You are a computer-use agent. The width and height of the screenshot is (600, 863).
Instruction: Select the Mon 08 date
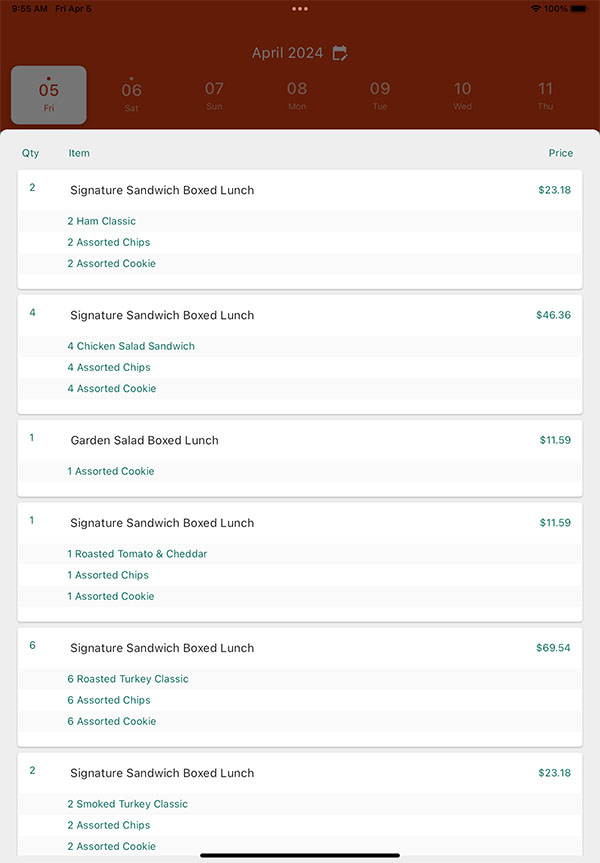pos(297,93)
